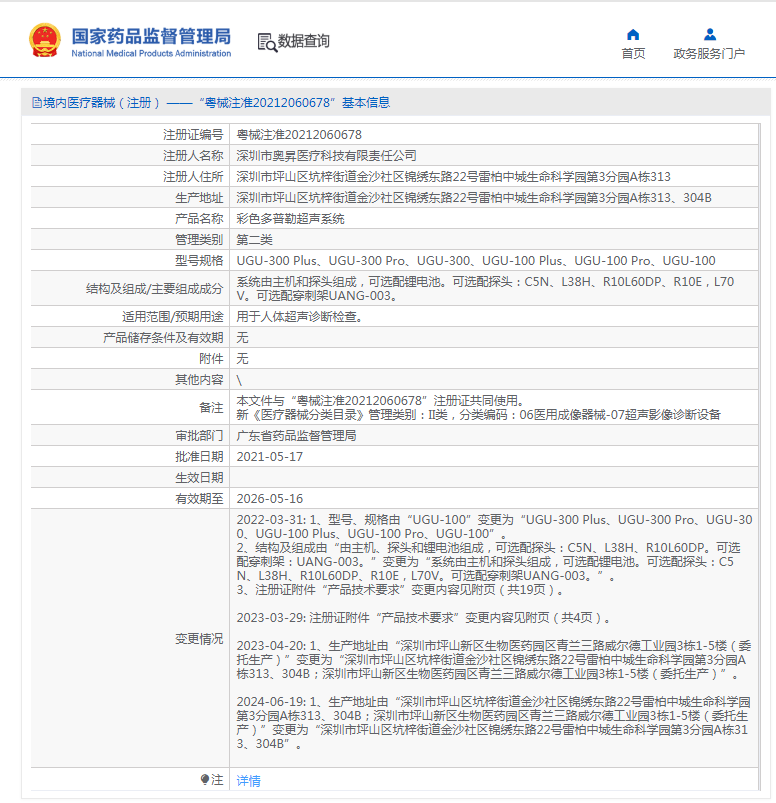This screenshot has width=776, height=803.
Task: Click the 备注 remarks text
Action: [478, 408]
